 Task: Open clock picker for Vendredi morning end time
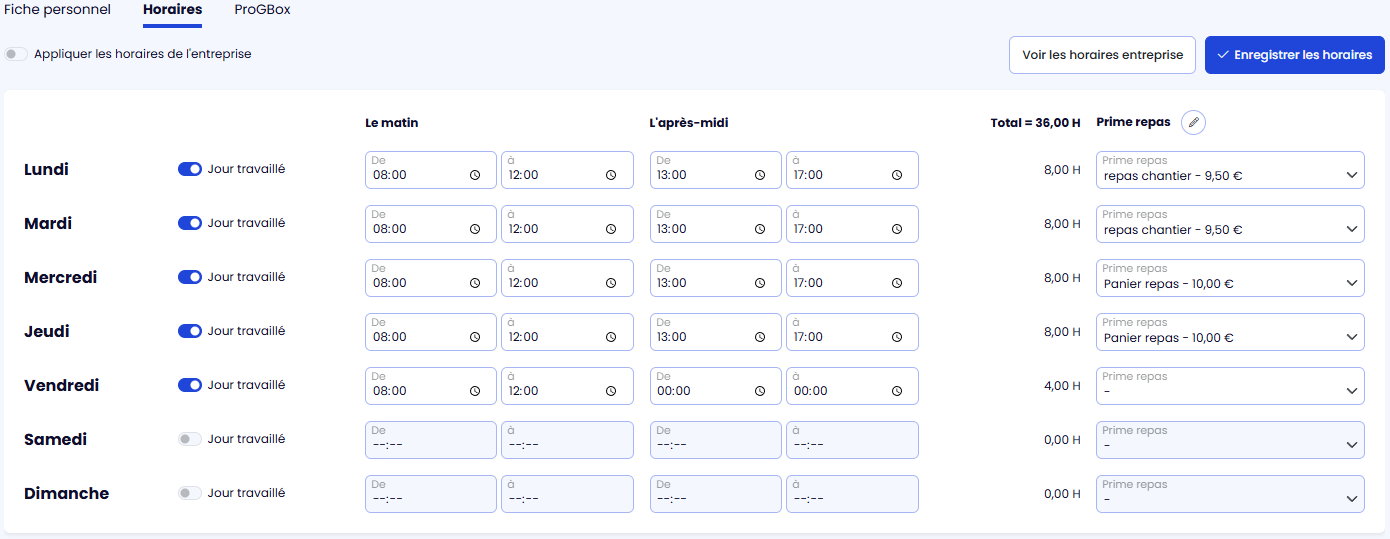click(x=611, y=391)
